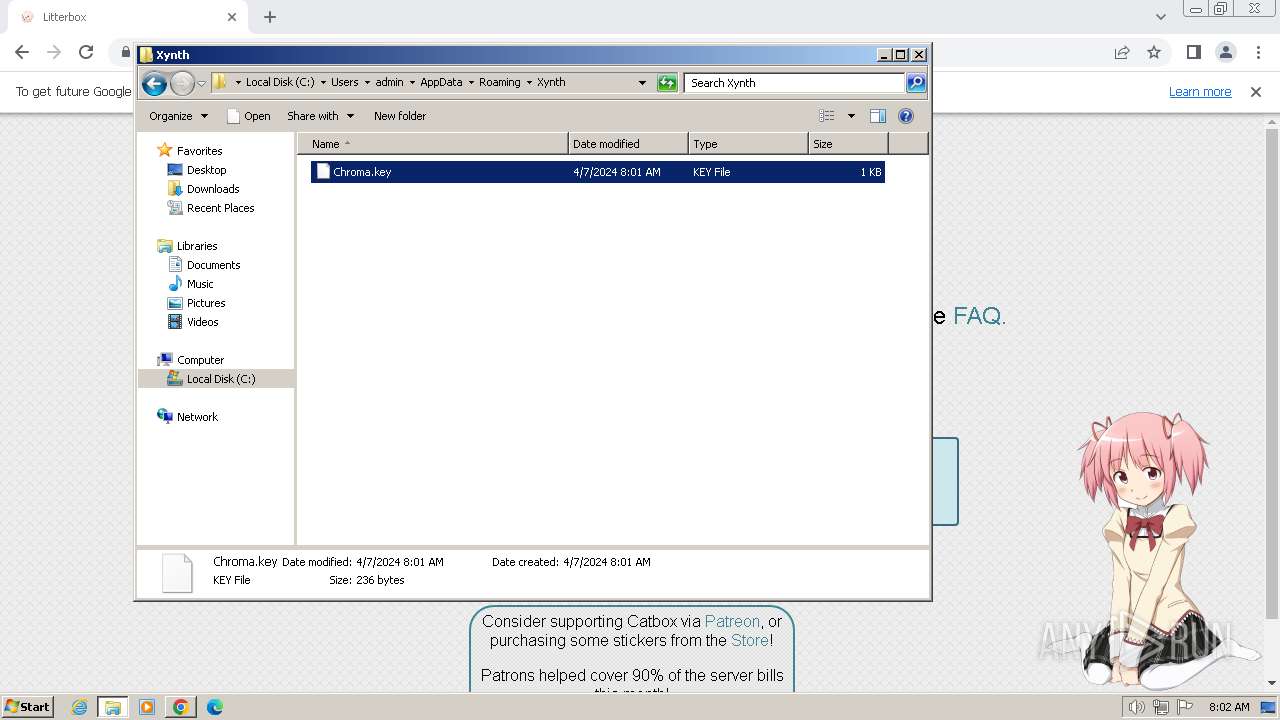Open the Chrome profile avatar
This screenshot has height=720, width=1280.
[x=1225, y=52]
